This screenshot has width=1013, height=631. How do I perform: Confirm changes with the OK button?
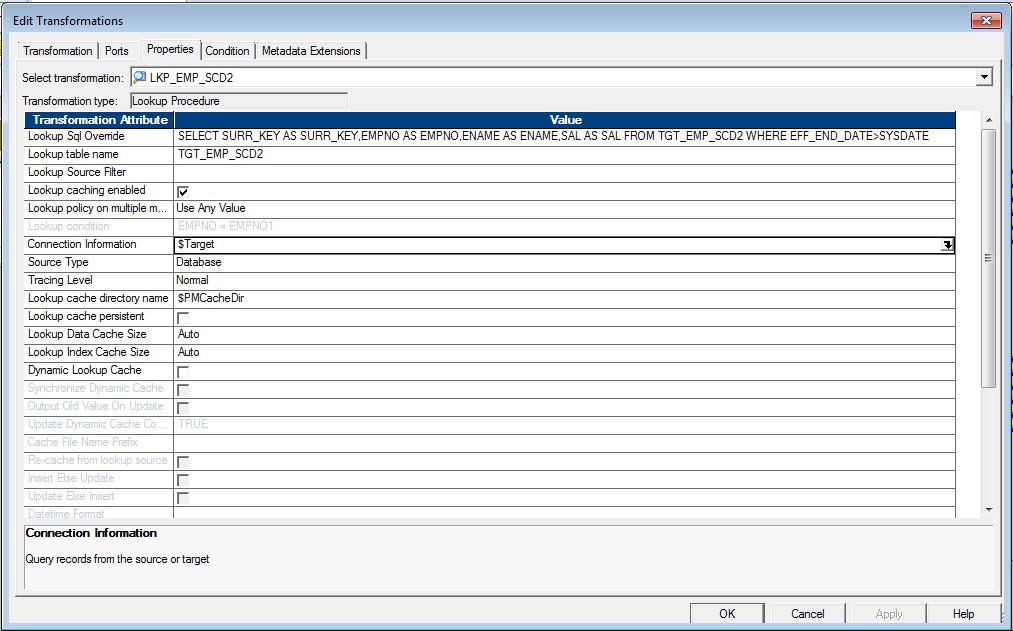click(727, 613)
